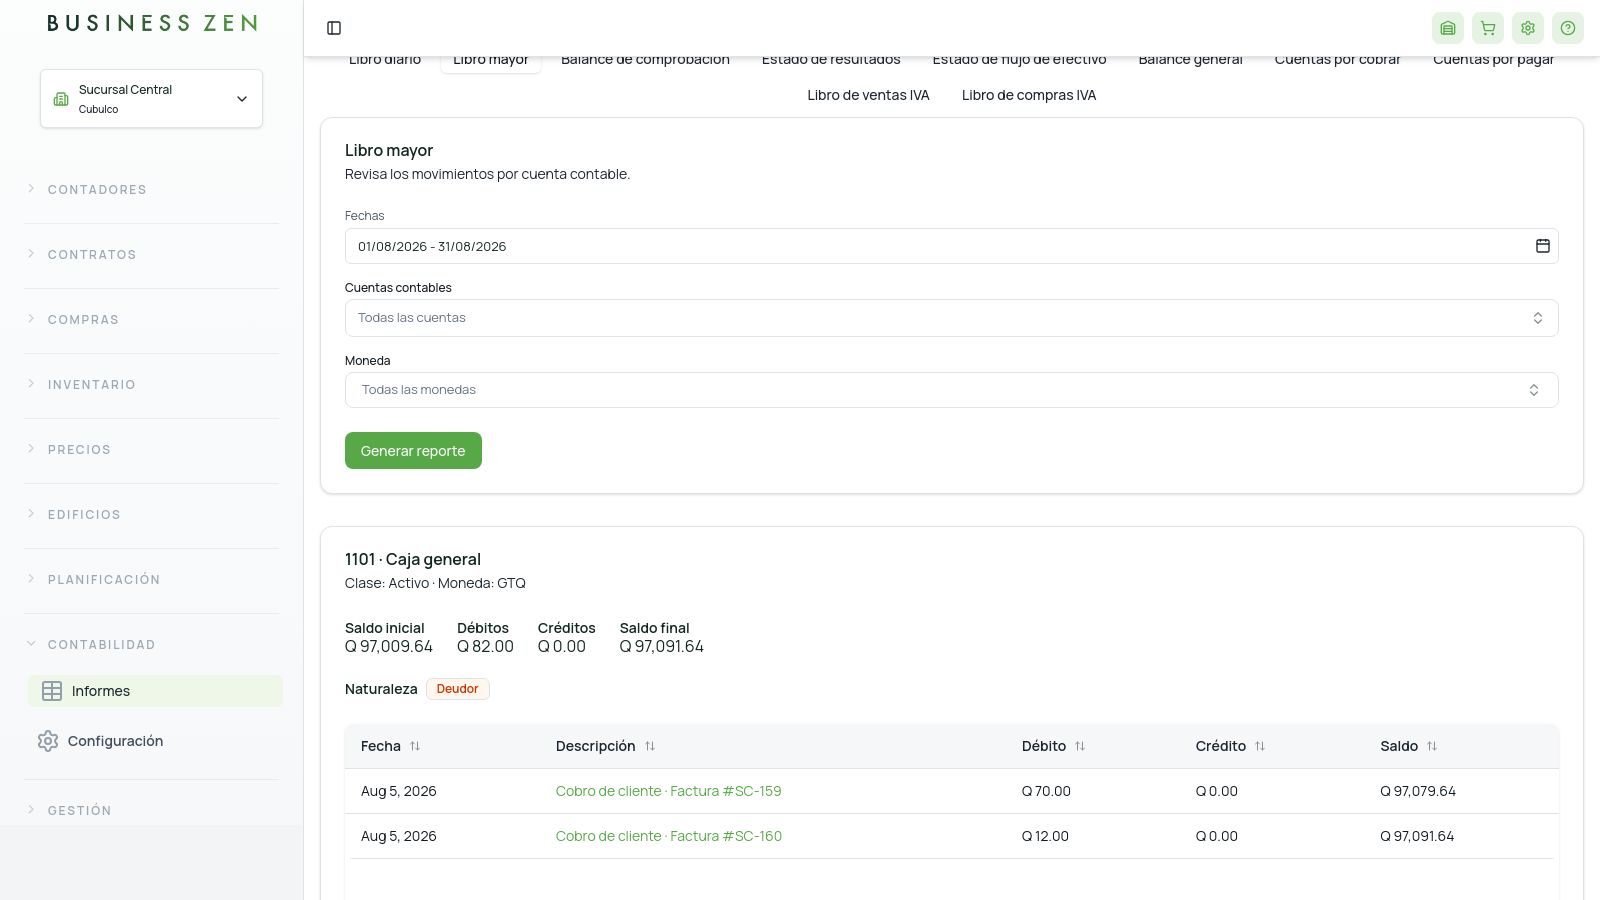Viewport: 1600px width, 900px height.
Task: Switch to Libro de ventas IVA tab
Action: [x=868, y=95]
